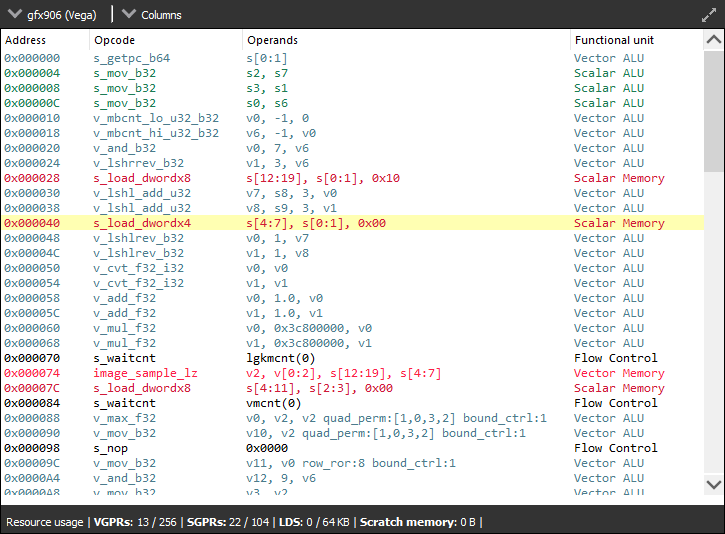Screen dimensions: 725x534
Task: Click the Functional unit column header
Action: point(614,40)
